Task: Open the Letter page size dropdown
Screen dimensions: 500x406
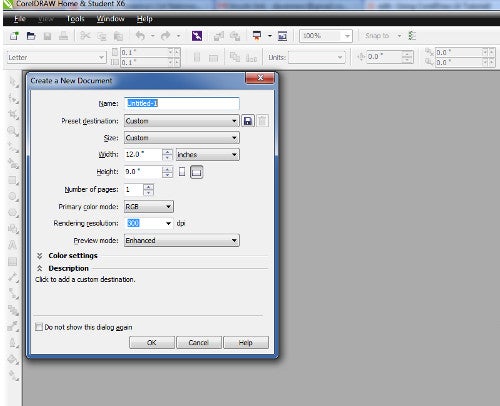Action: coord(56,57)
